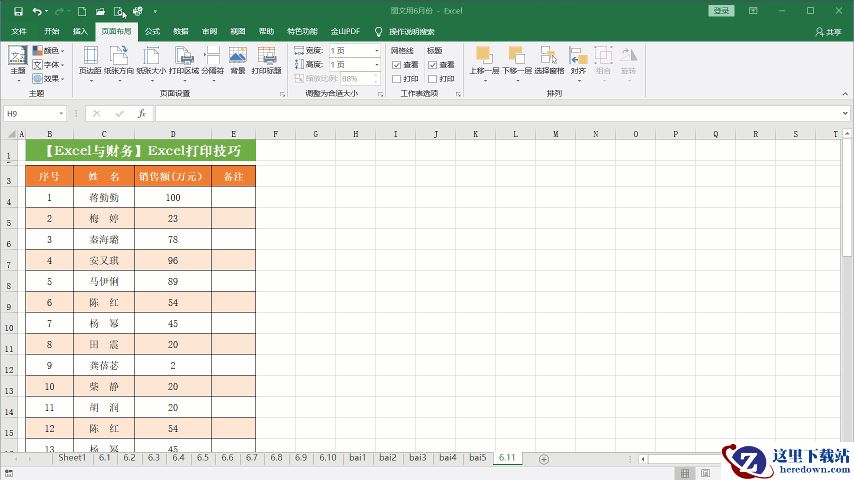Open the Margins (页边距) tool
The image size is (854, 480).
pyautogui.click(x=90, y=64)
